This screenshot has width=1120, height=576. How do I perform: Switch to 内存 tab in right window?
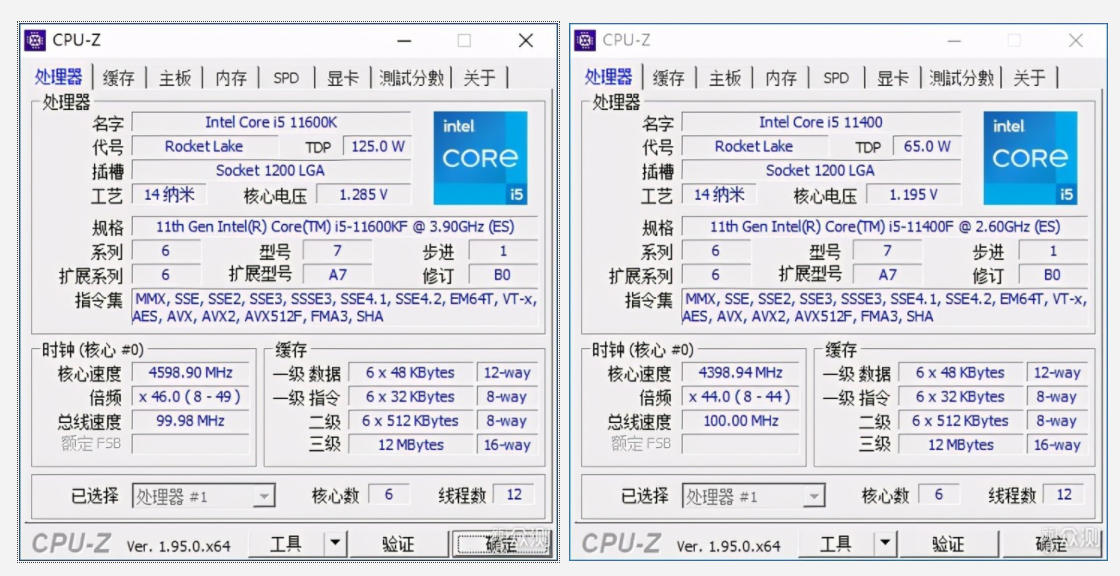781,78
